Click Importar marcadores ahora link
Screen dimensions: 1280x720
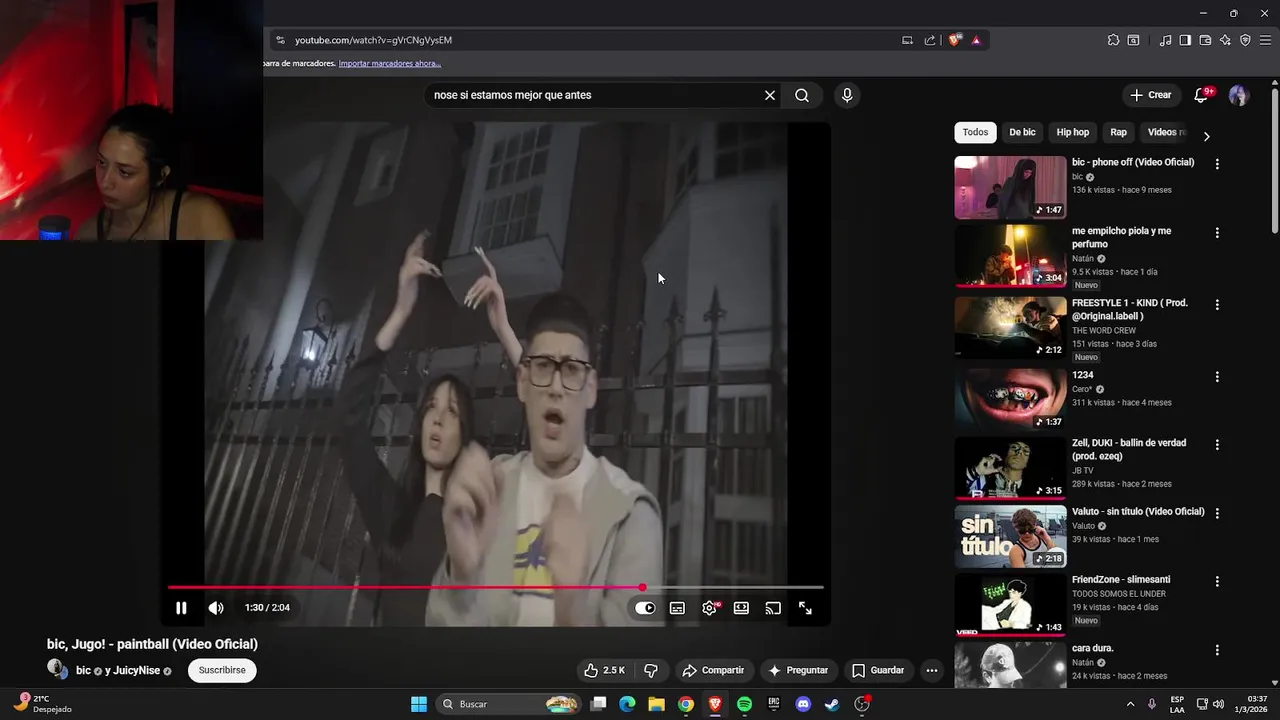[390, 63]
